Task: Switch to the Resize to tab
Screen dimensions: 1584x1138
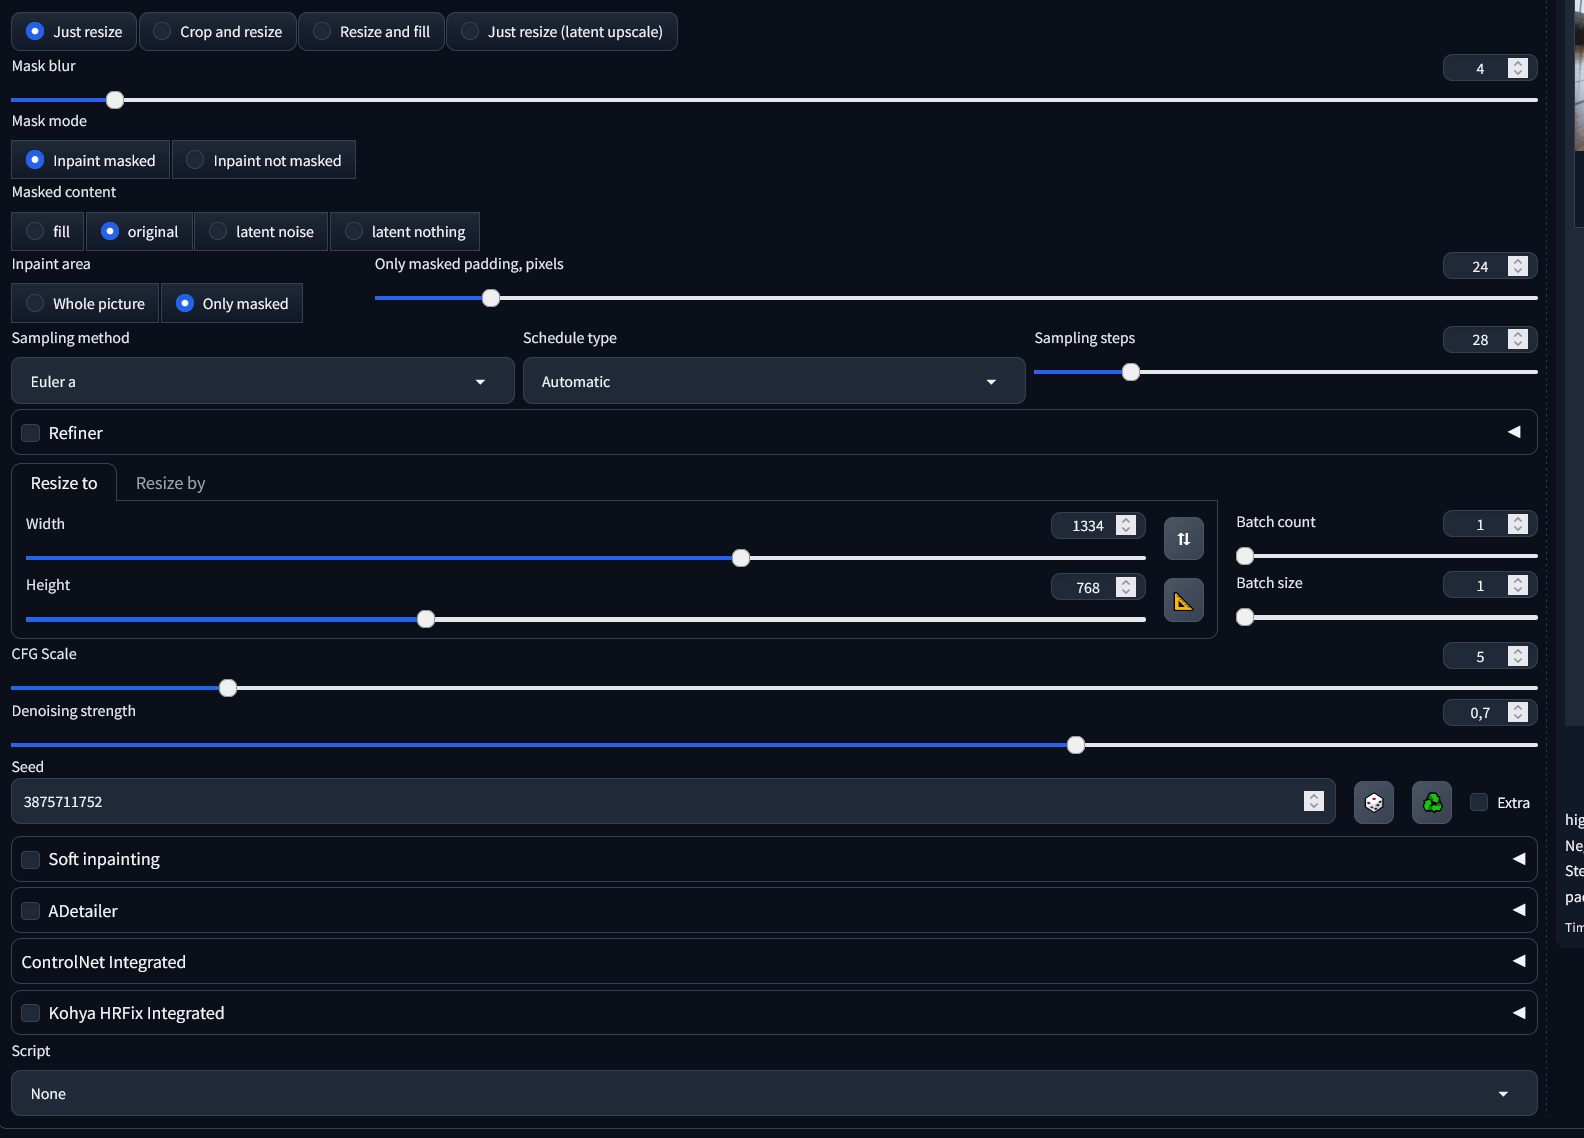Action: point(64,483)
